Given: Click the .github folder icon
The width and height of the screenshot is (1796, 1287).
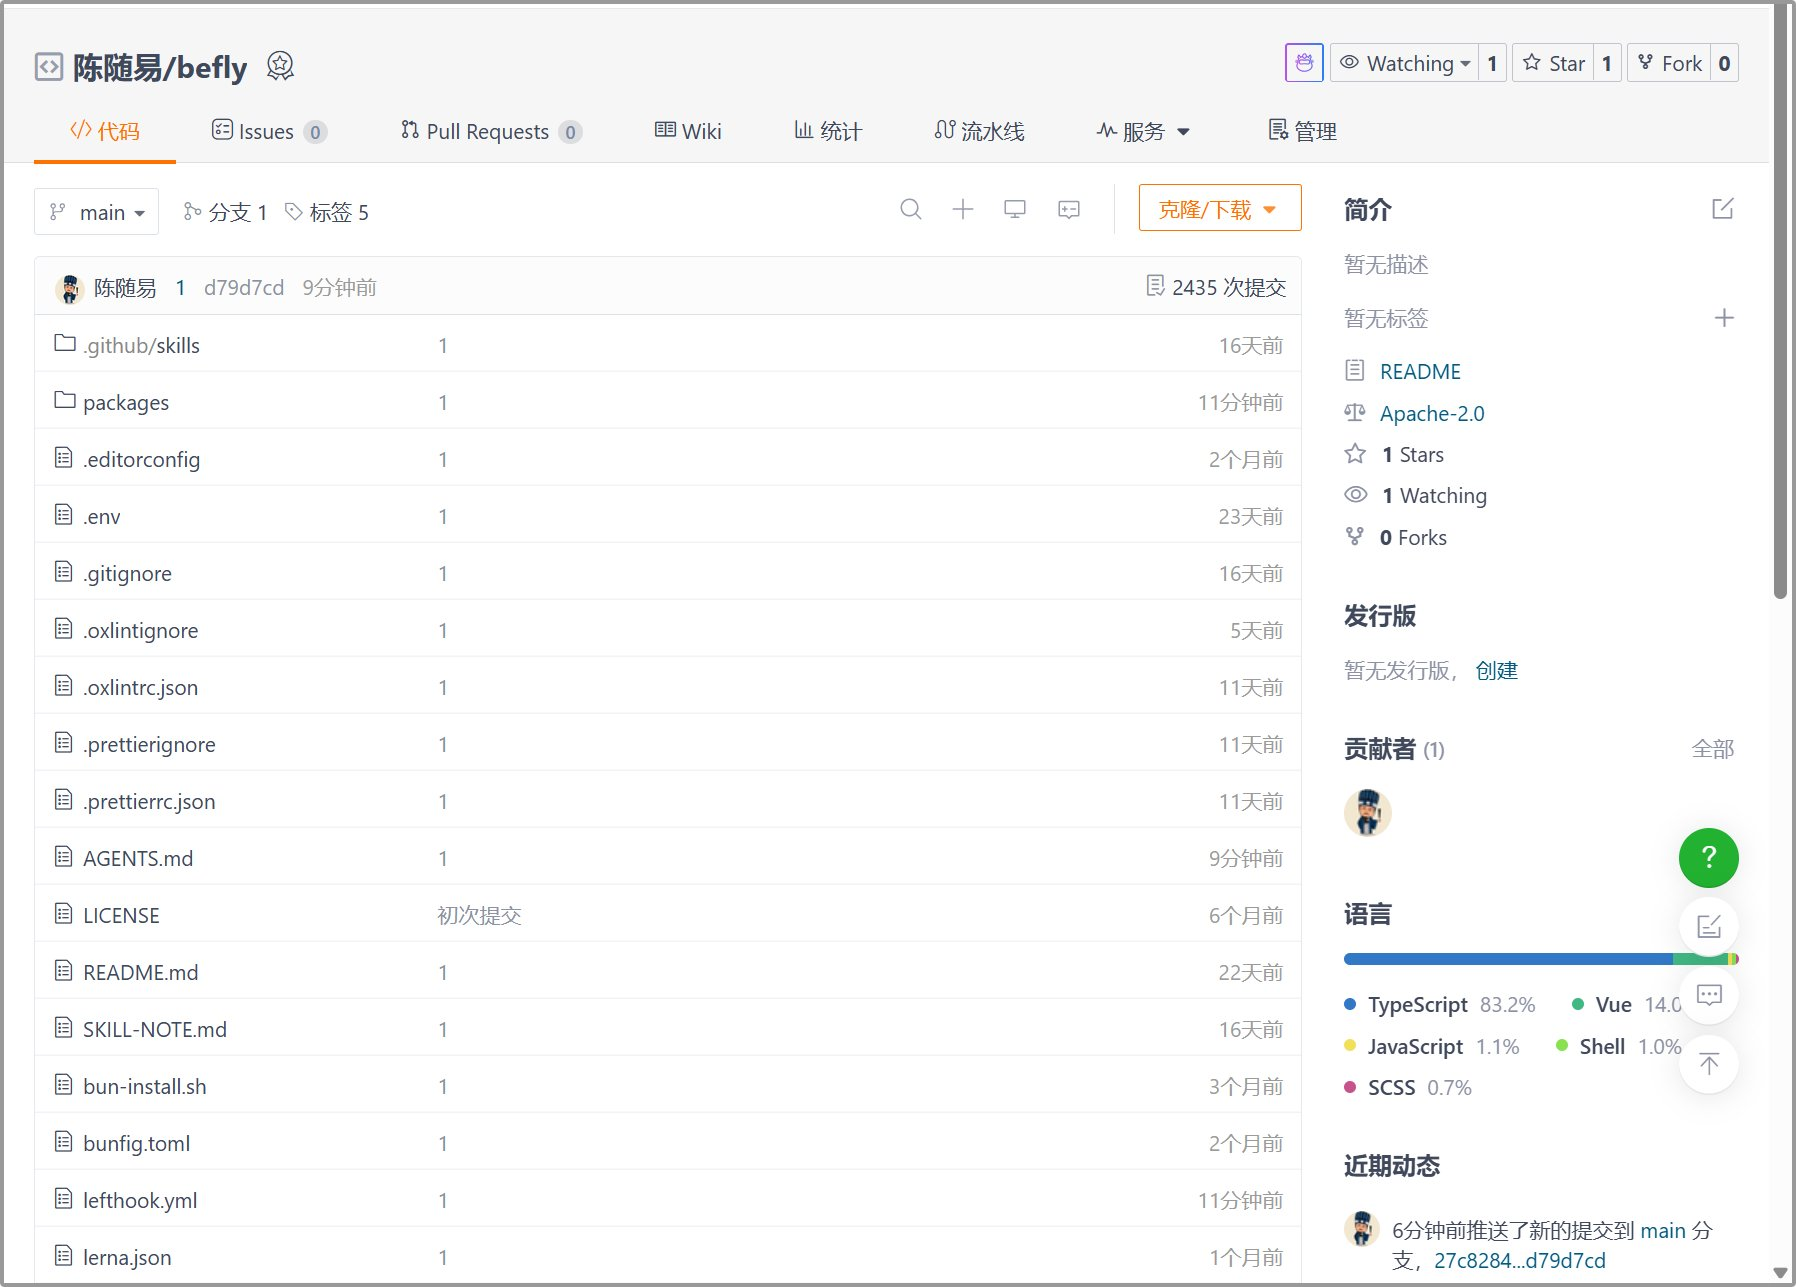Looking at the screenshot, I should [65, 343].
